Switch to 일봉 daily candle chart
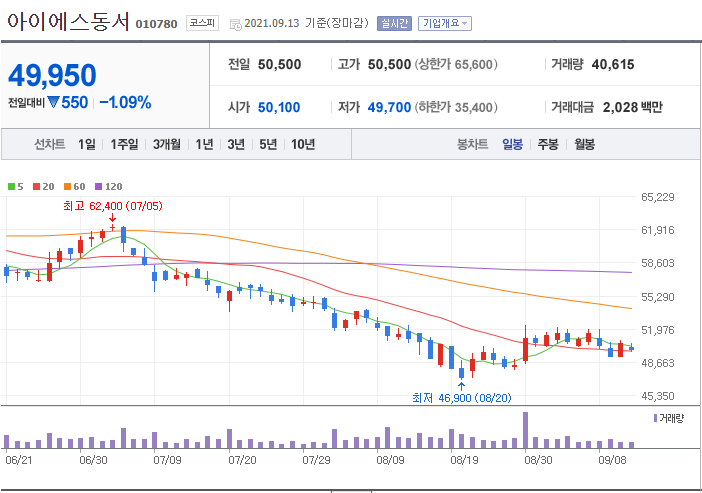Screen dimensions: 702x493 click(x=513, y=144)
